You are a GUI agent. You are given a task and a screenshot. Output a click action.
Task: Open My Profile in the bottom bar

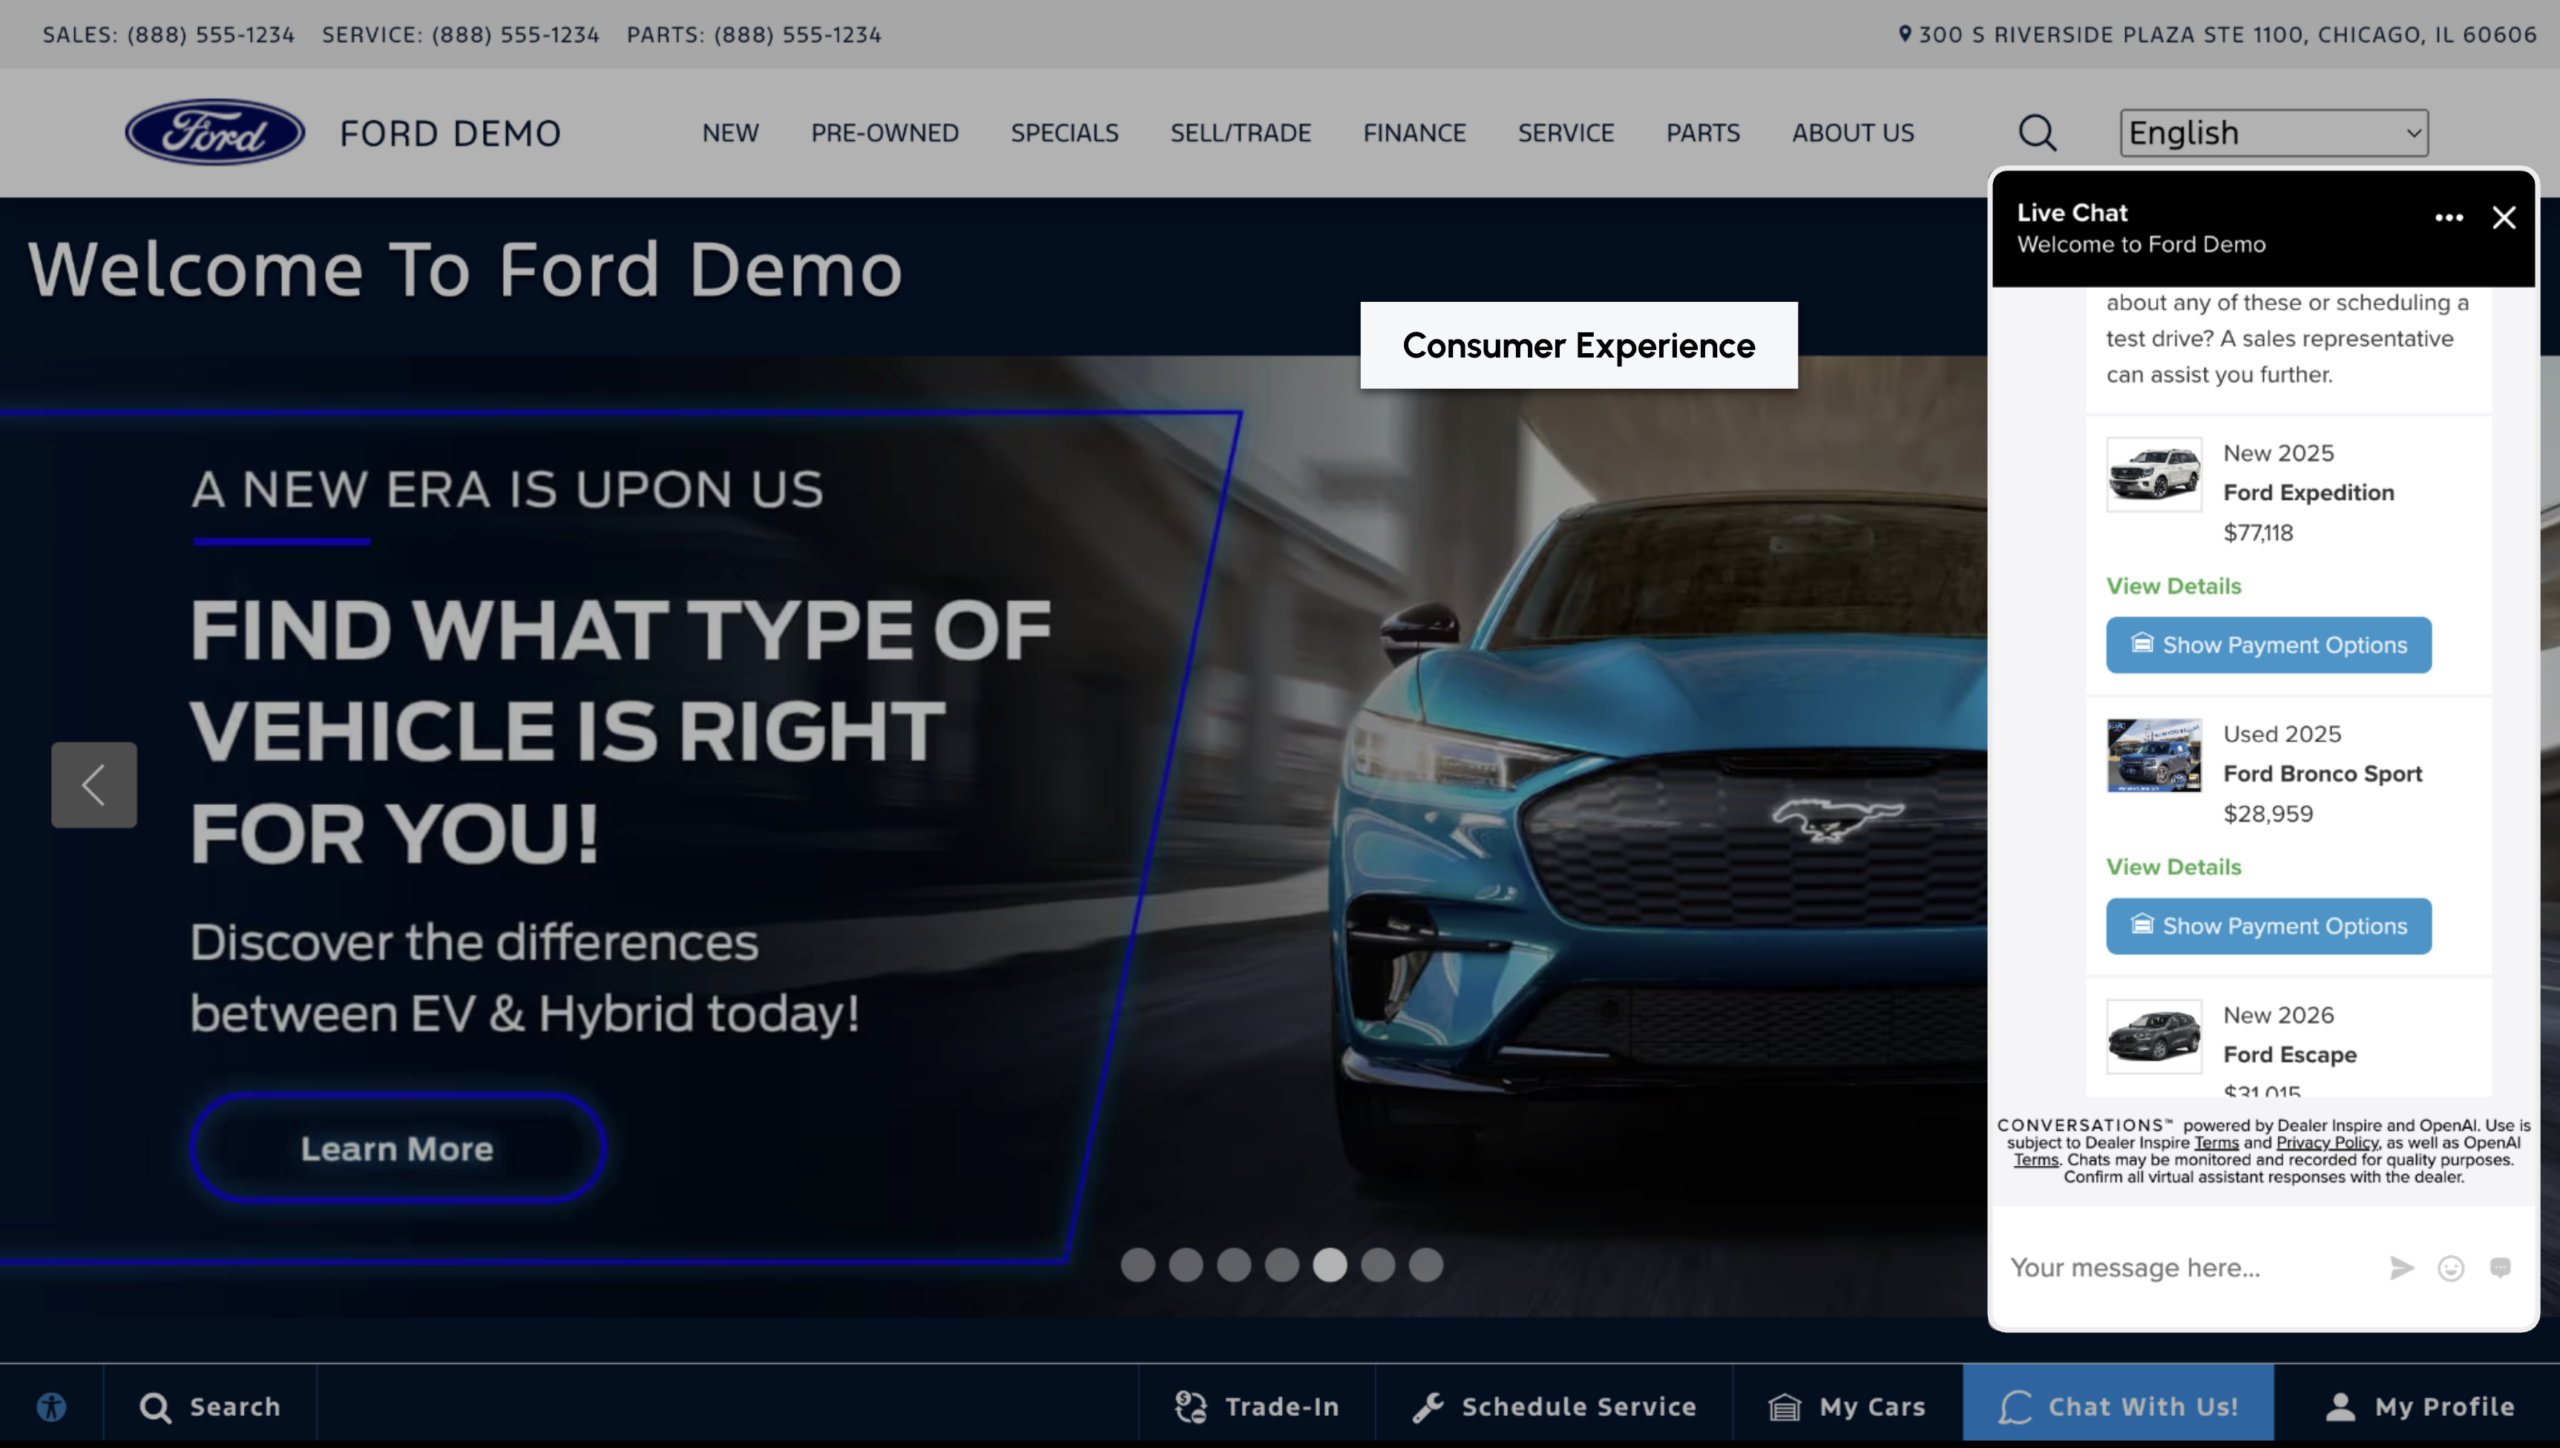point(2418,1407)
